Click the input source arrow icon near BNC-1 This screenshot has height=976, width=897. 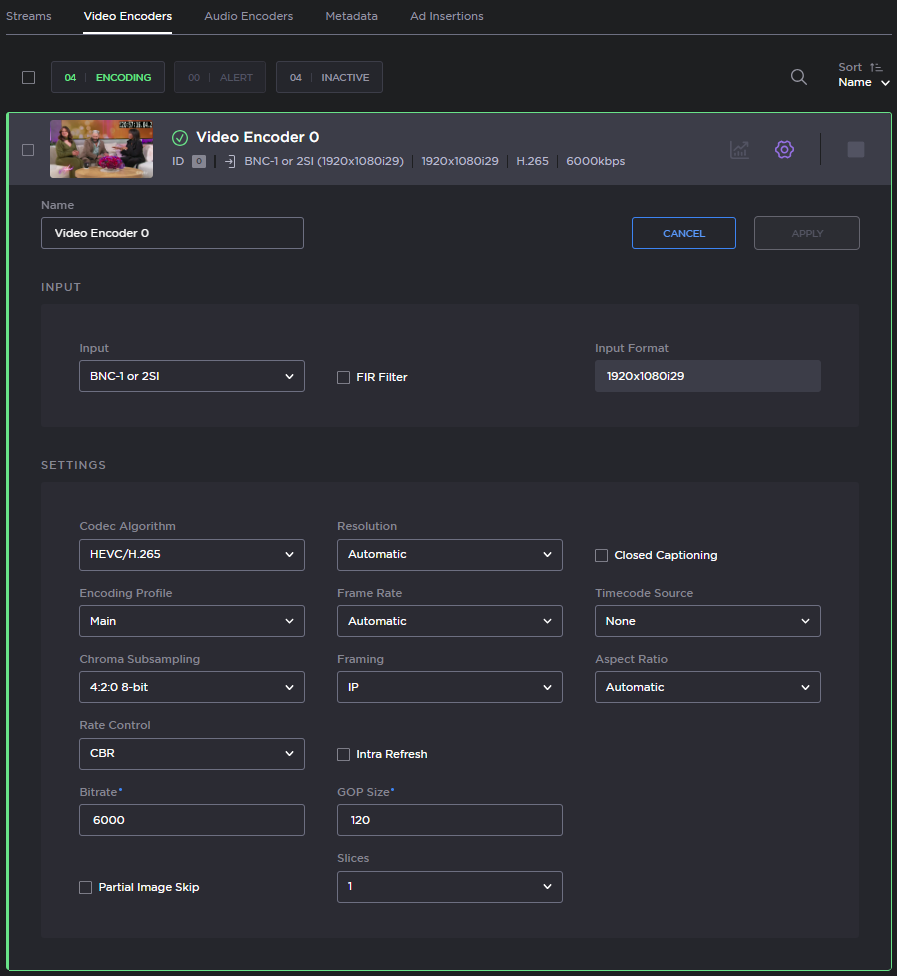coord(228,160)
